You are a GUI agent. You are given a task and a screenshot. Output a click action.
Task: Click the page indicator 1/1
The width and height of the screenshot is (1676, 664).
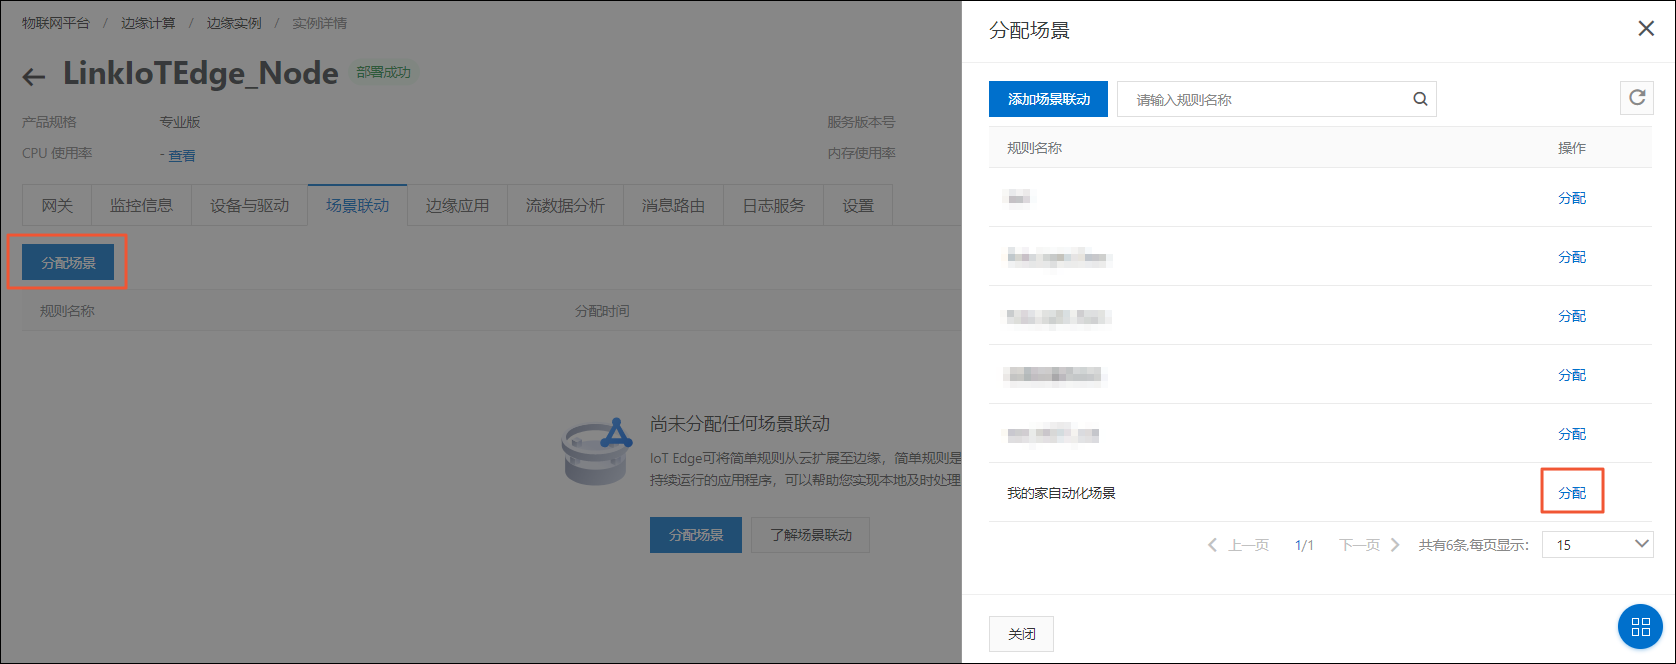(1304, 545)
